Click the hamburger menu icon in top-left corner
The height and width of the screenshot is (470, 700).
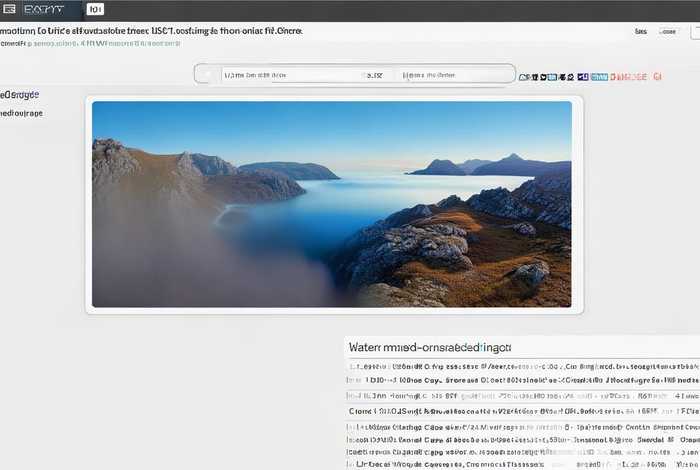point(9,9)
